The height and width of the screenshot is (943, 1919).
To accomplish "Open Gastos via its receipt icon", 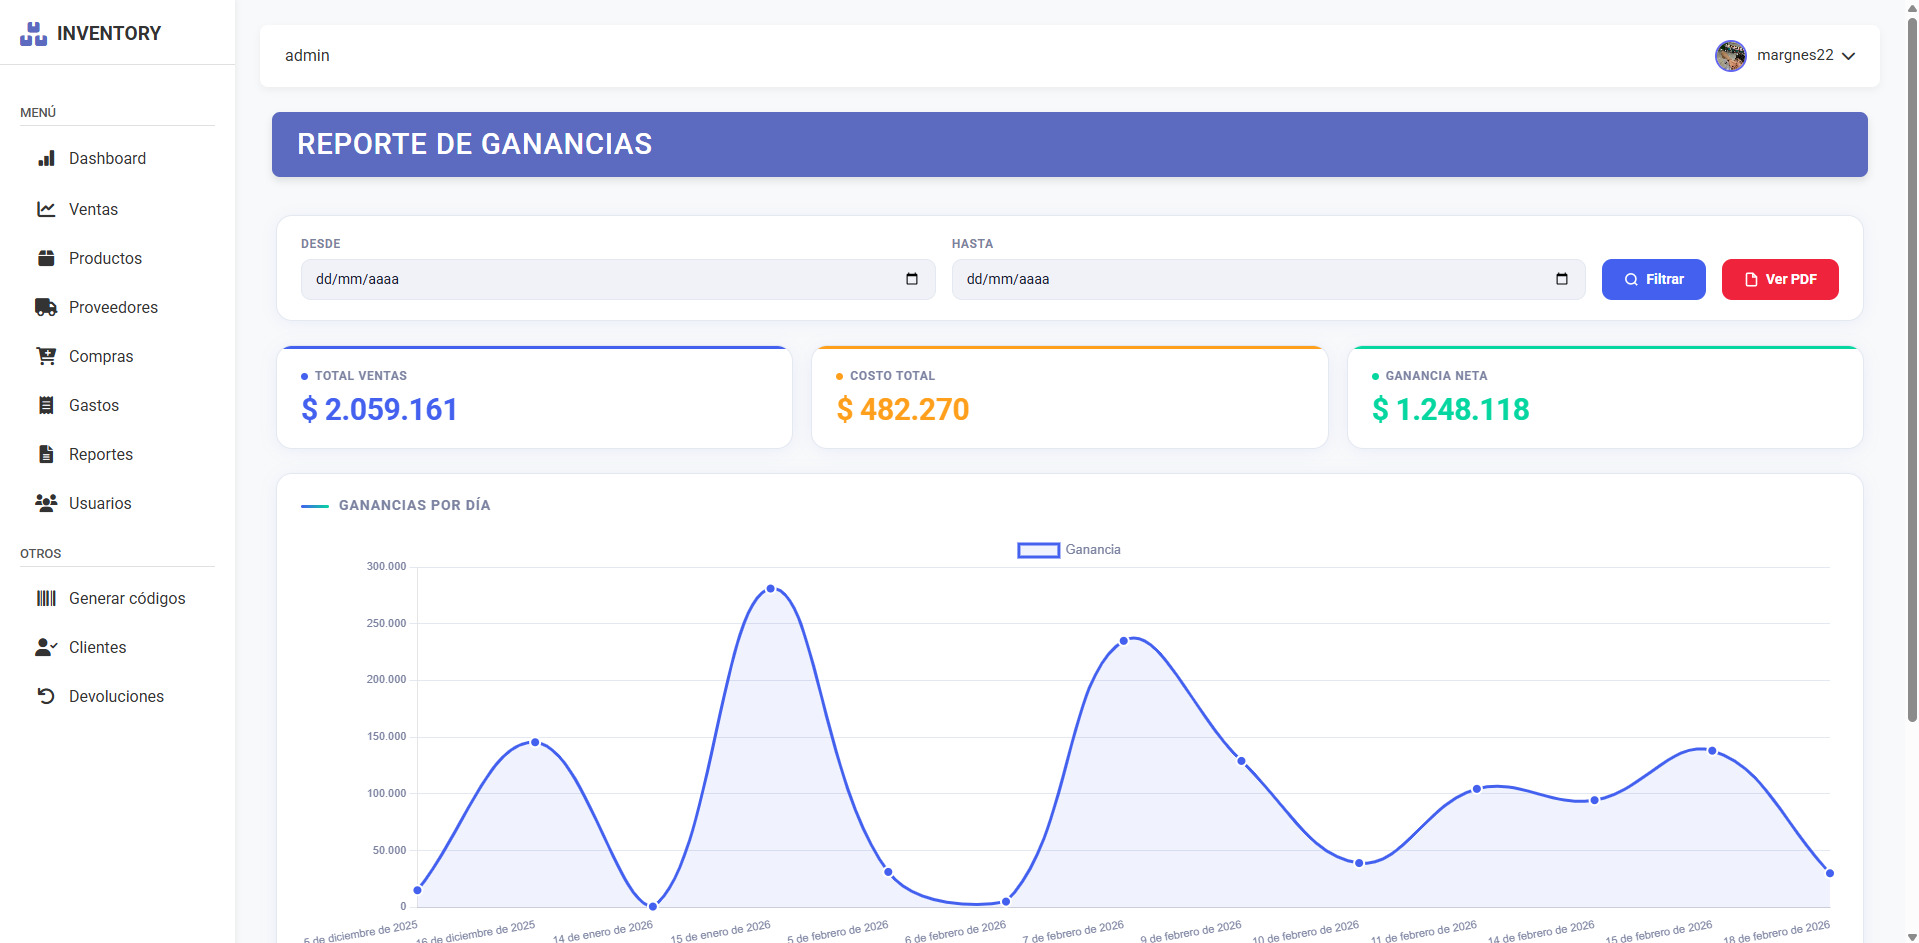I will [x=46, y=405].
